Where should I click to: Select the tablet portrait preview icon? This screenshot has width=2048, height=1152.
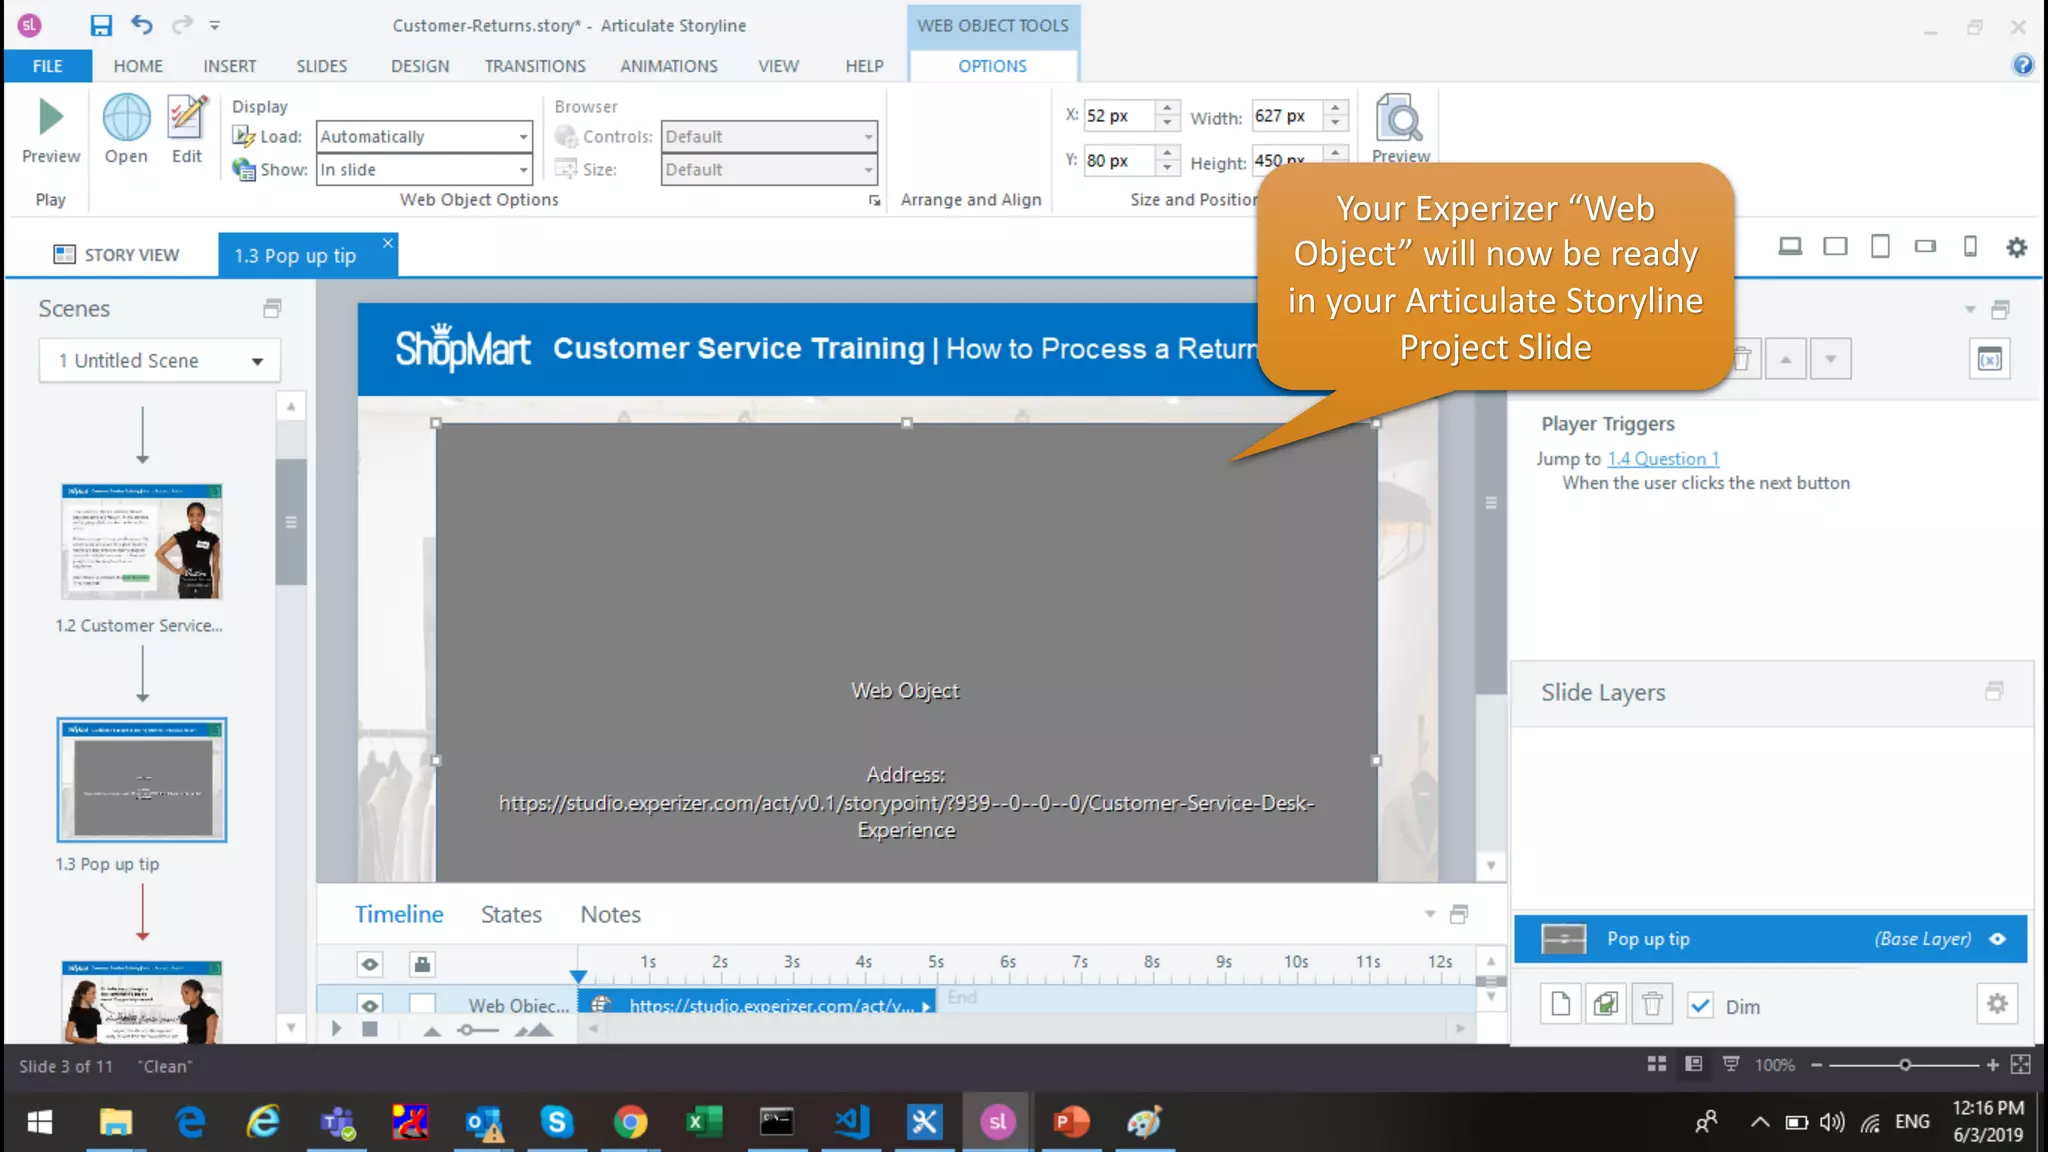coord(1880,246)
